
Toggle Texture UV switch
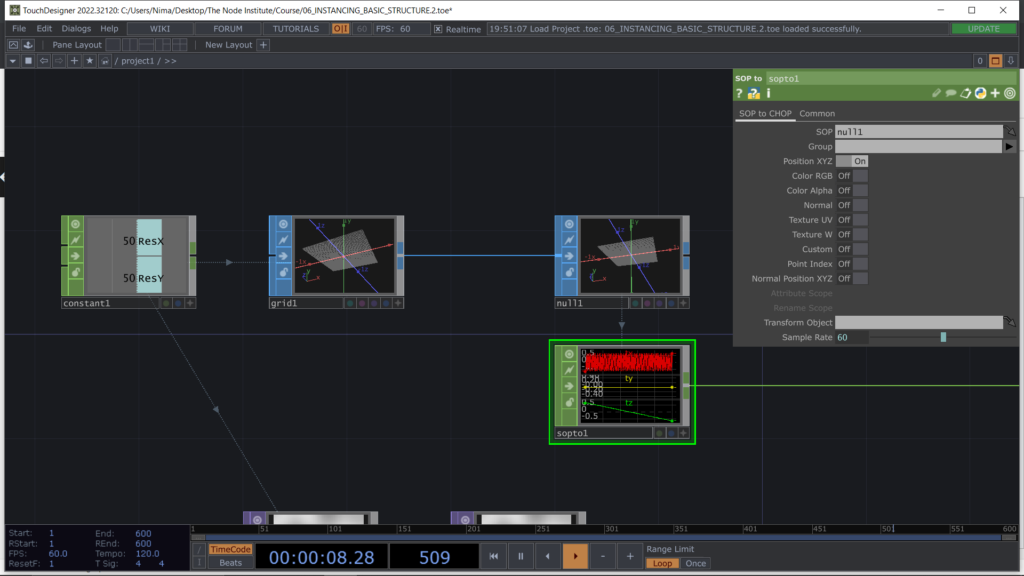point(852,219)
